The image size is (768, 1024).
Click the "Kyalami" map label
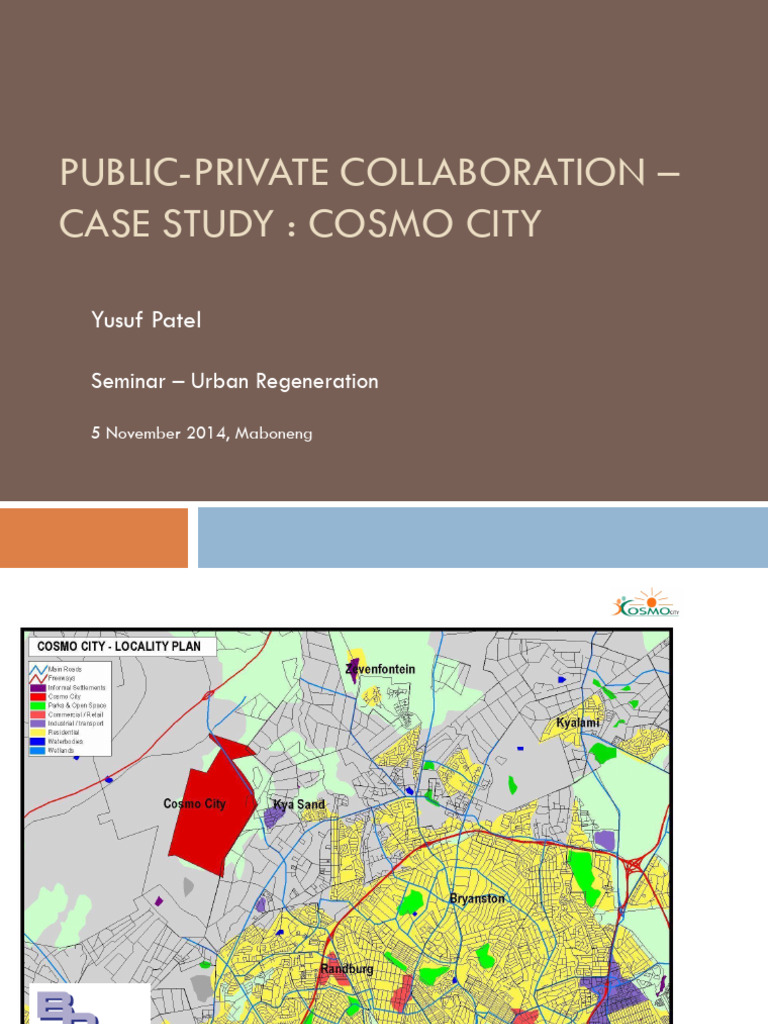[578, 723]
